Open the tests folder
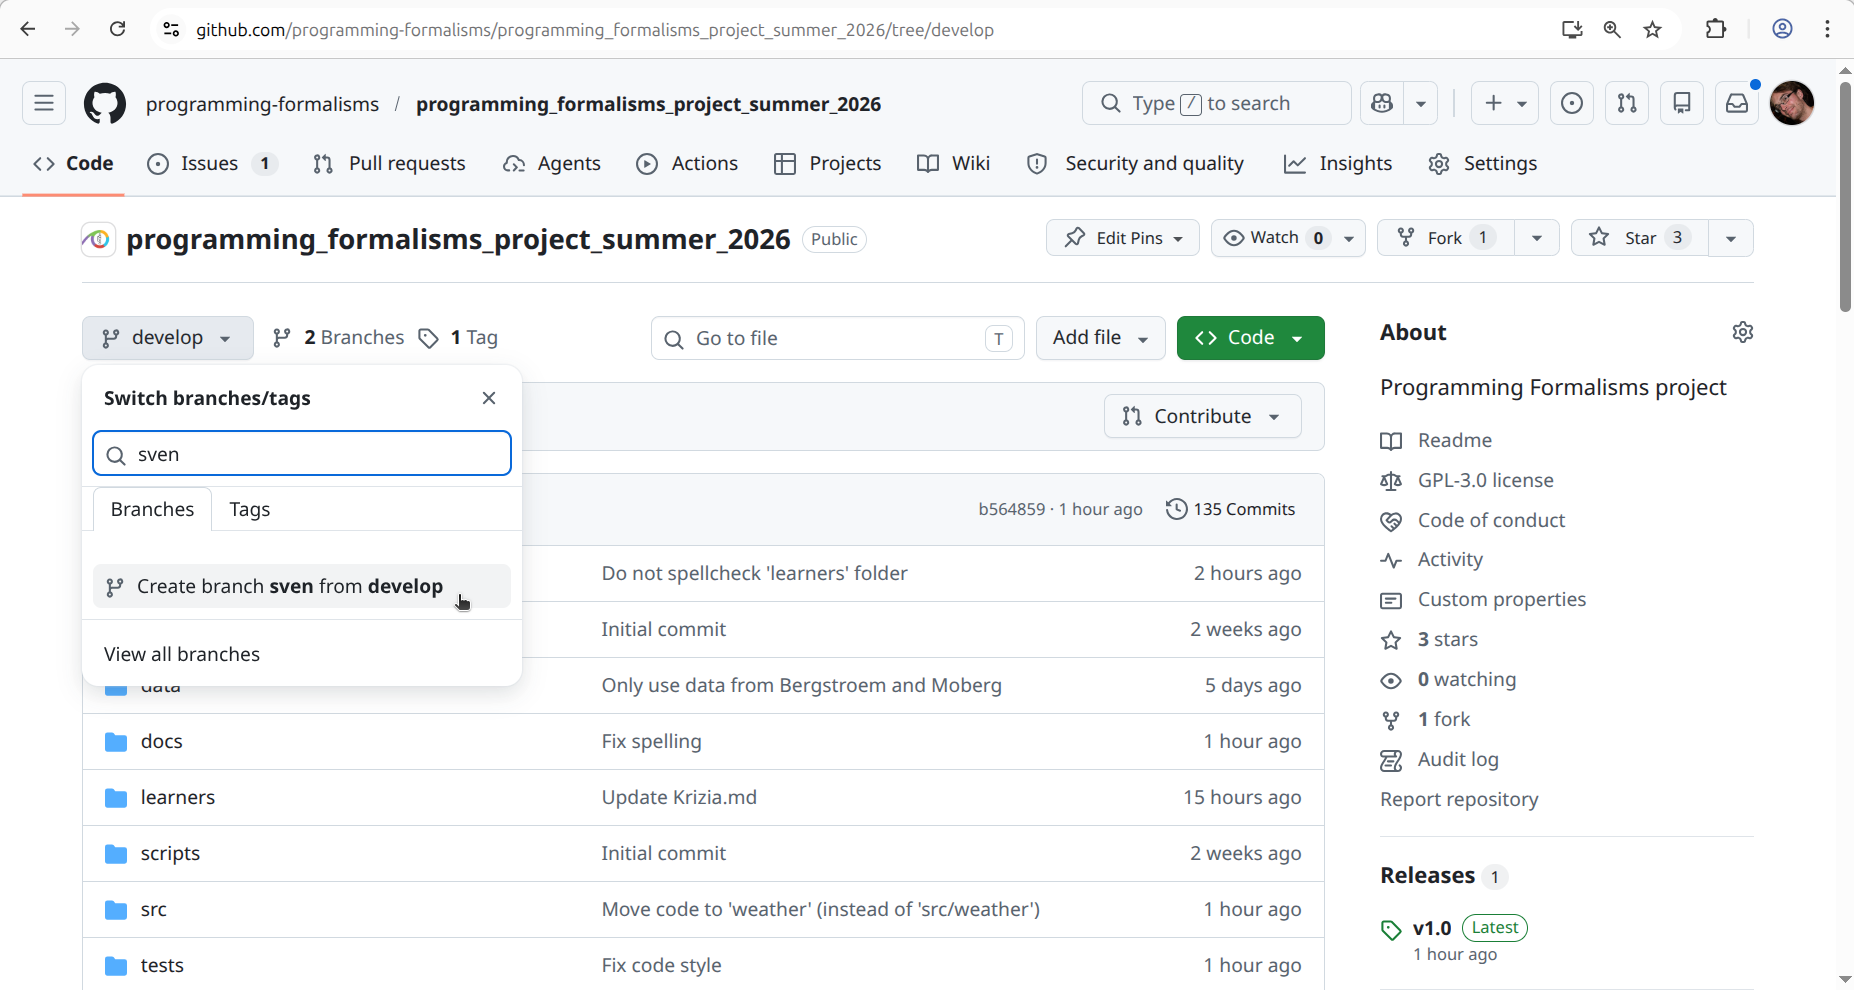The height and width of the screenshot is (990, 1854). point(162,965)
